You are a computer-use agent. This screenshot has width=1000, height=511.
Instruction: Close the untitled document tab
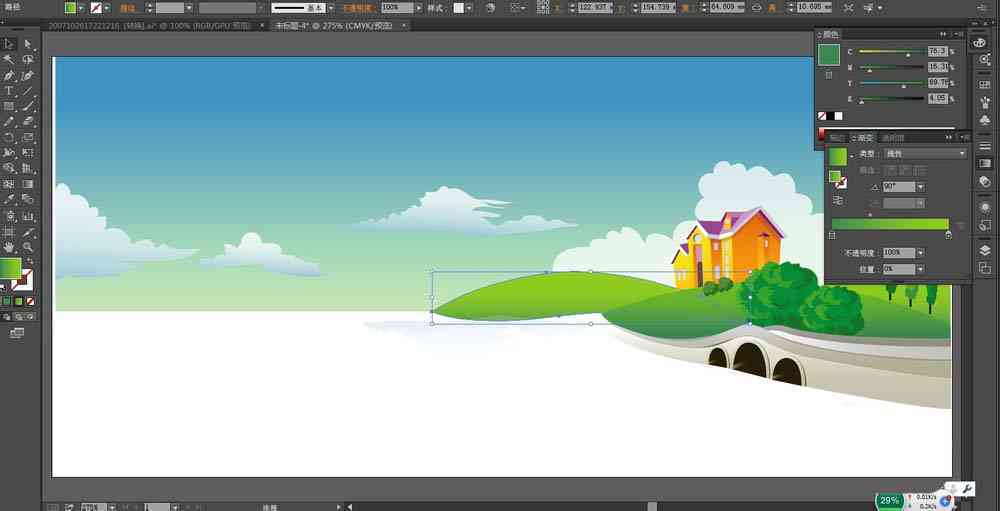403,26
